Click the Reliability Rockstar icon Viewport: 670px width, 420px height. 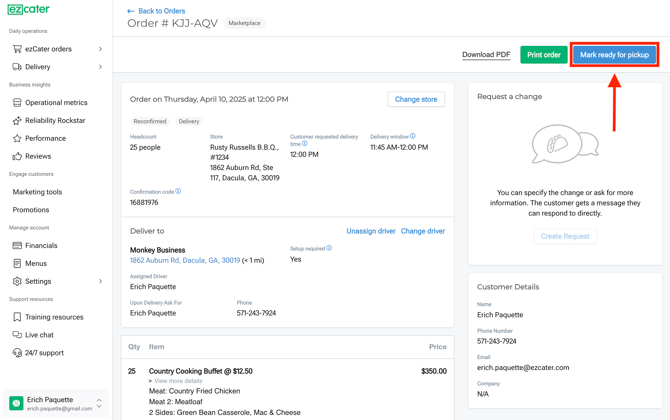point(17,121)
